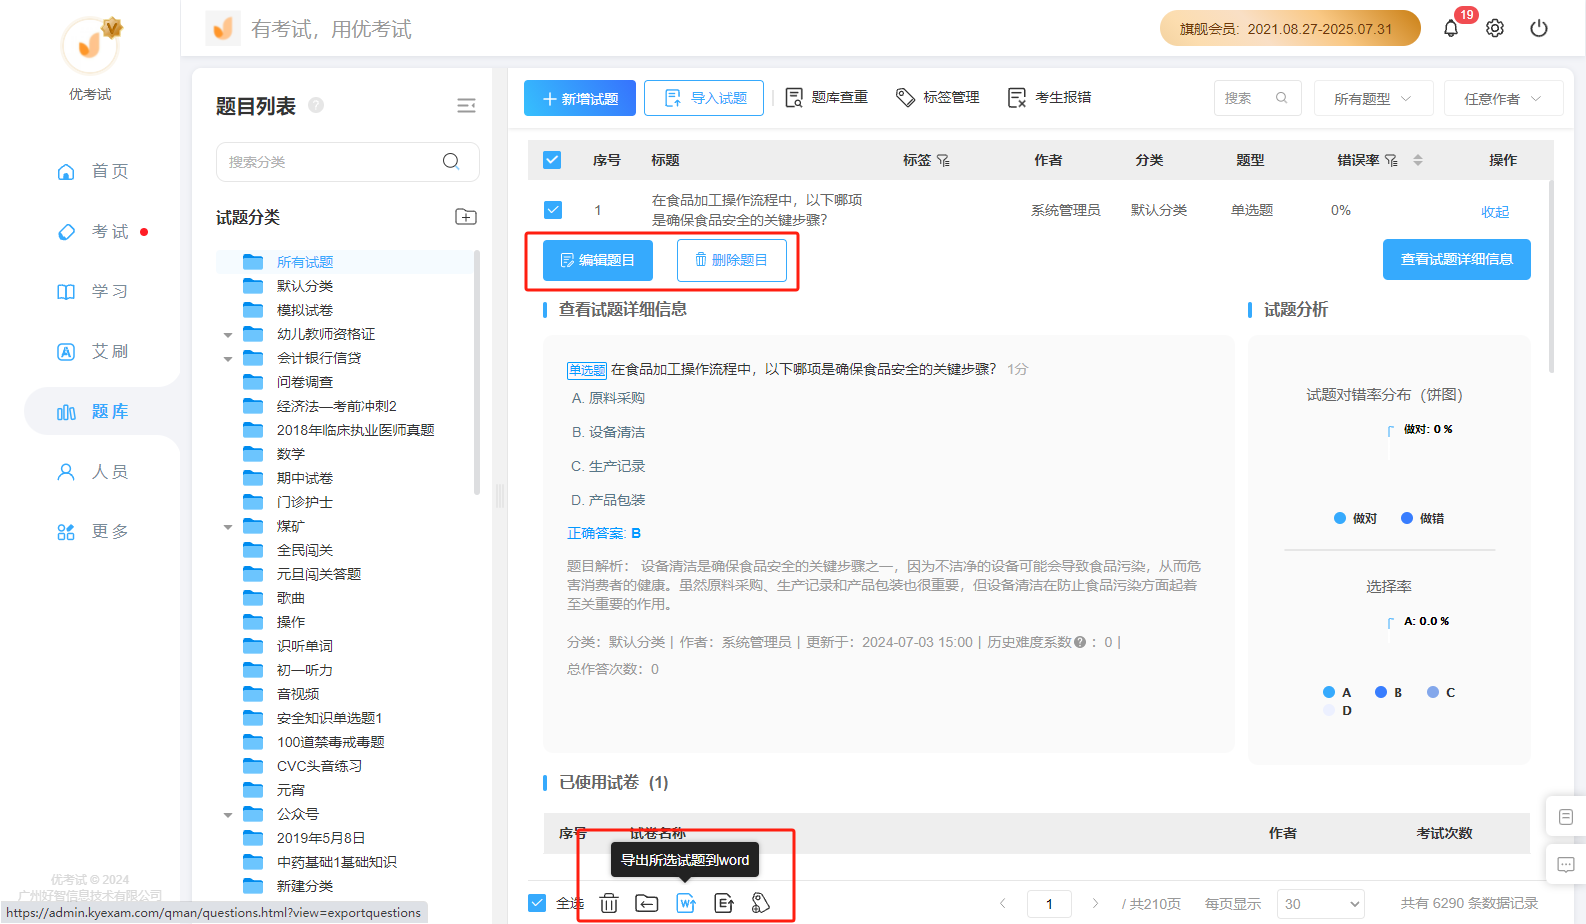Open 学习 in sidebar

point(92,291)
